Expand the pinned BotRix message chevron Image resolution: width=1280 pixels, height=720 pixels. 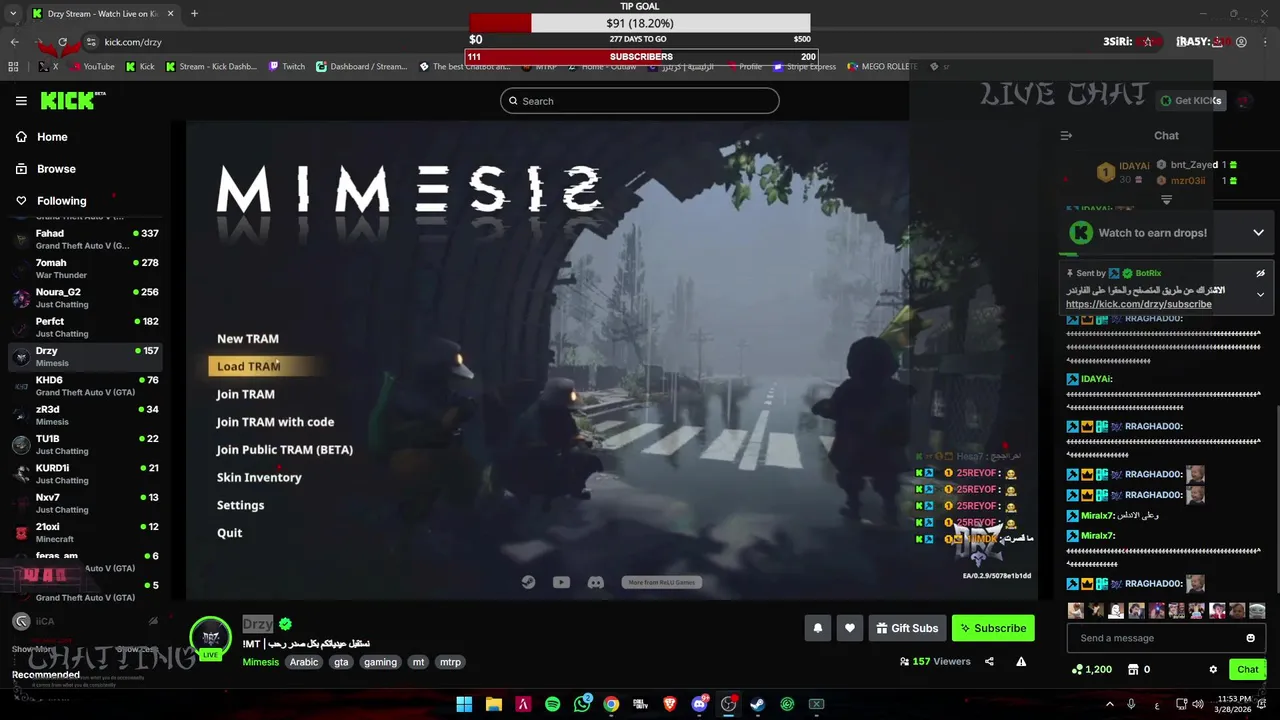[x=1260, y=294]
